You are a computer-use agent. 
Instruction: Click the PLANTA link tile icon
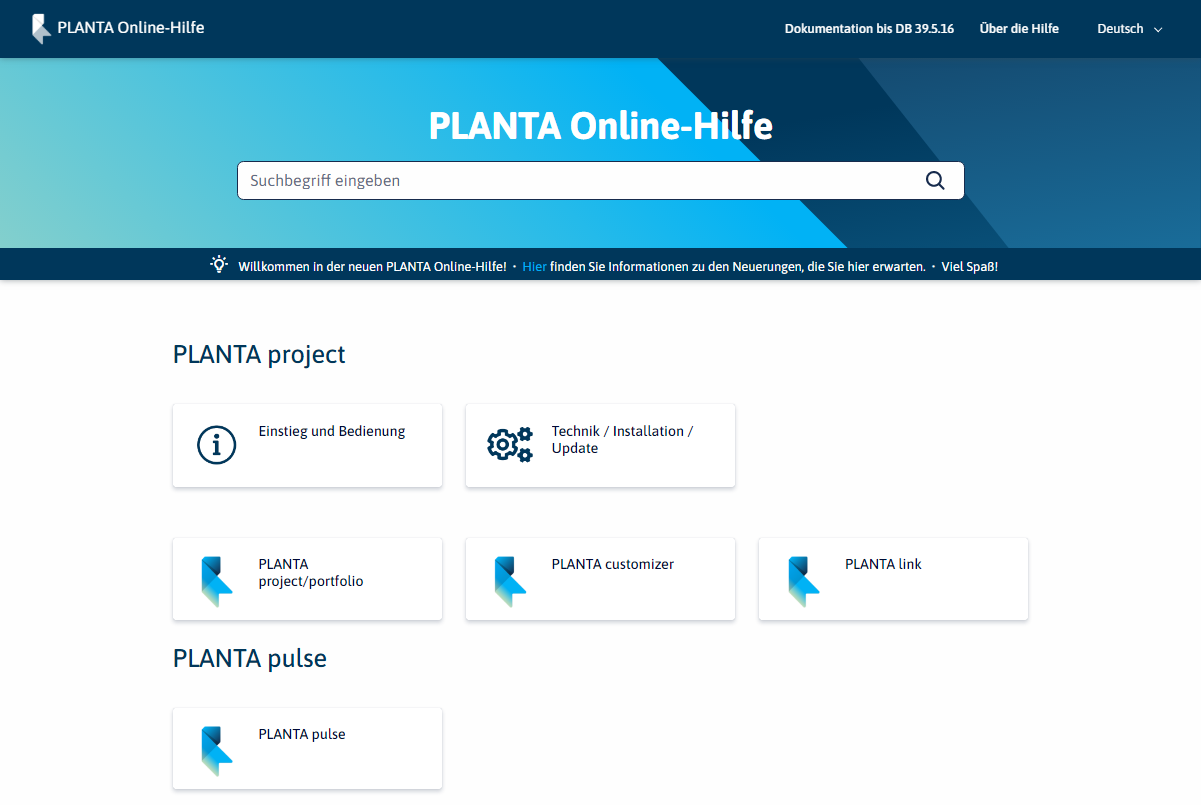tap(802, 581)
